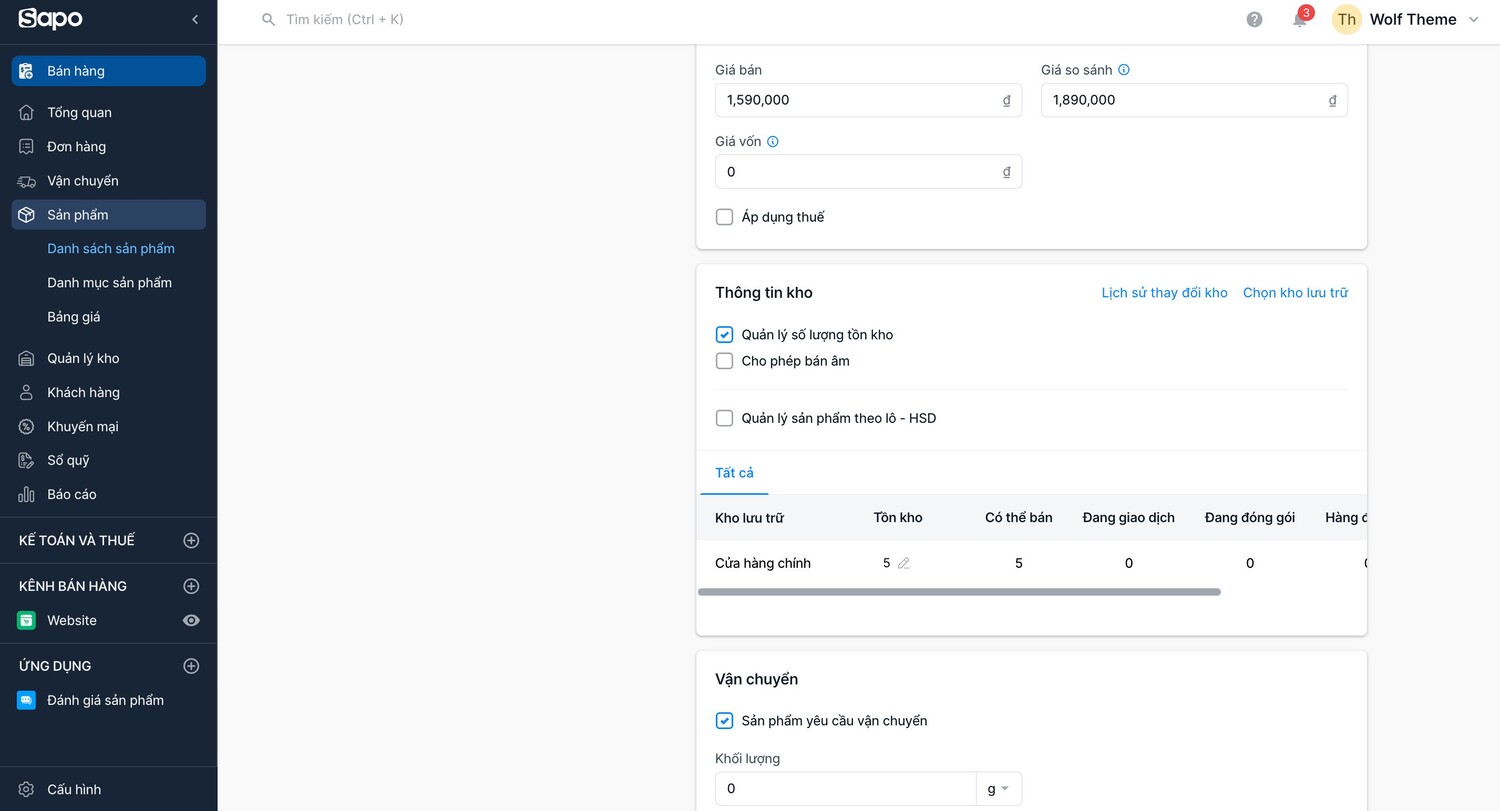Open the Lịch sử thay đổi kho link
Screen dimensions: 1500x811
(1164, 293)
